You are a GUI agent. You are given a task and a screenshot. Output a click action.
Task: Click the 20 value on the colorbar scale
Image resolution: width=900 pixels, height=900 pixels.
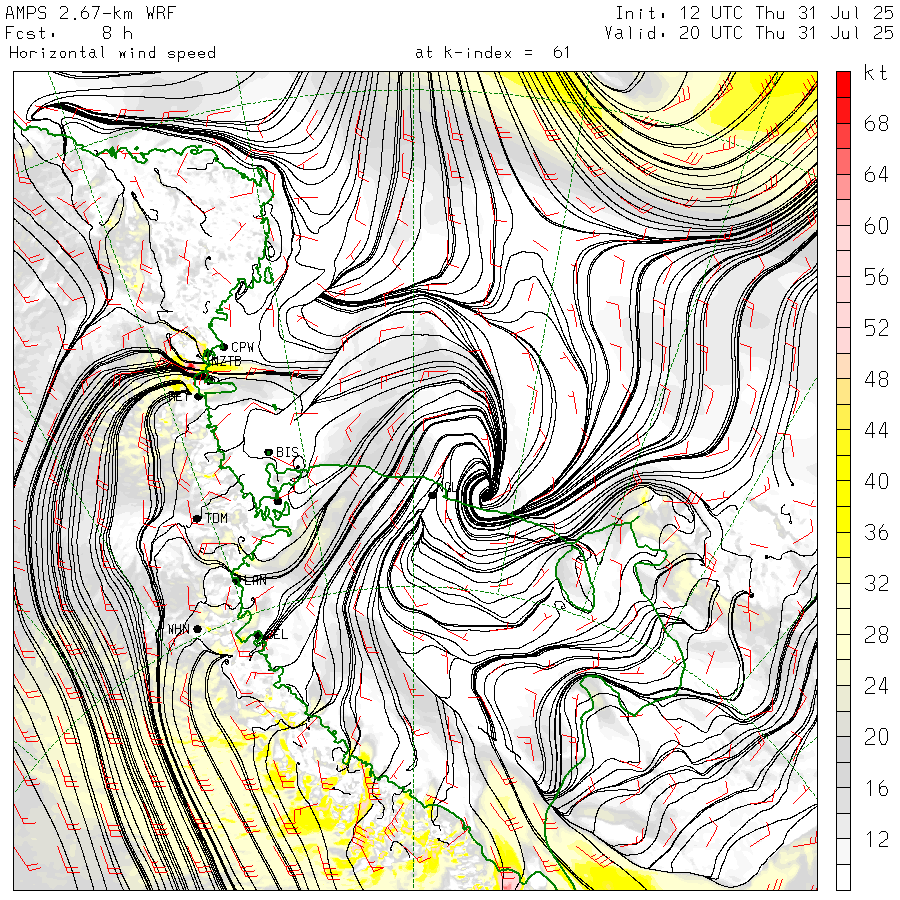876,737
